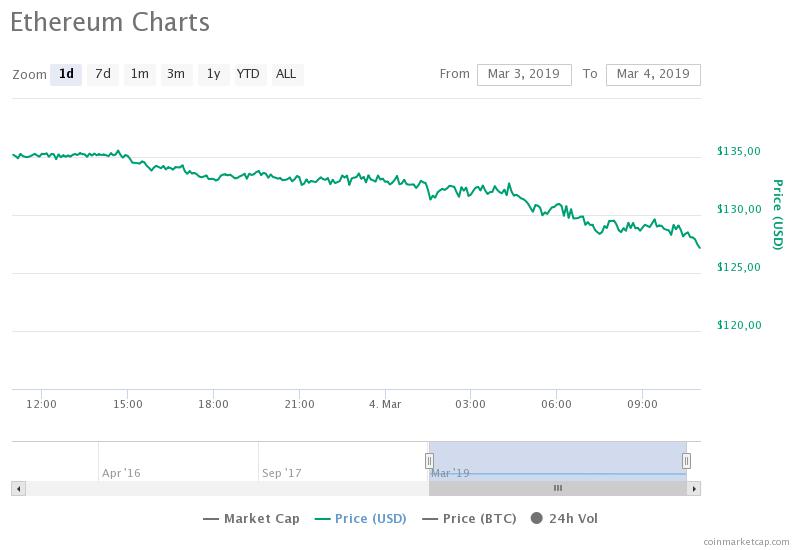Click the To date field

click(x=653, y=74)
